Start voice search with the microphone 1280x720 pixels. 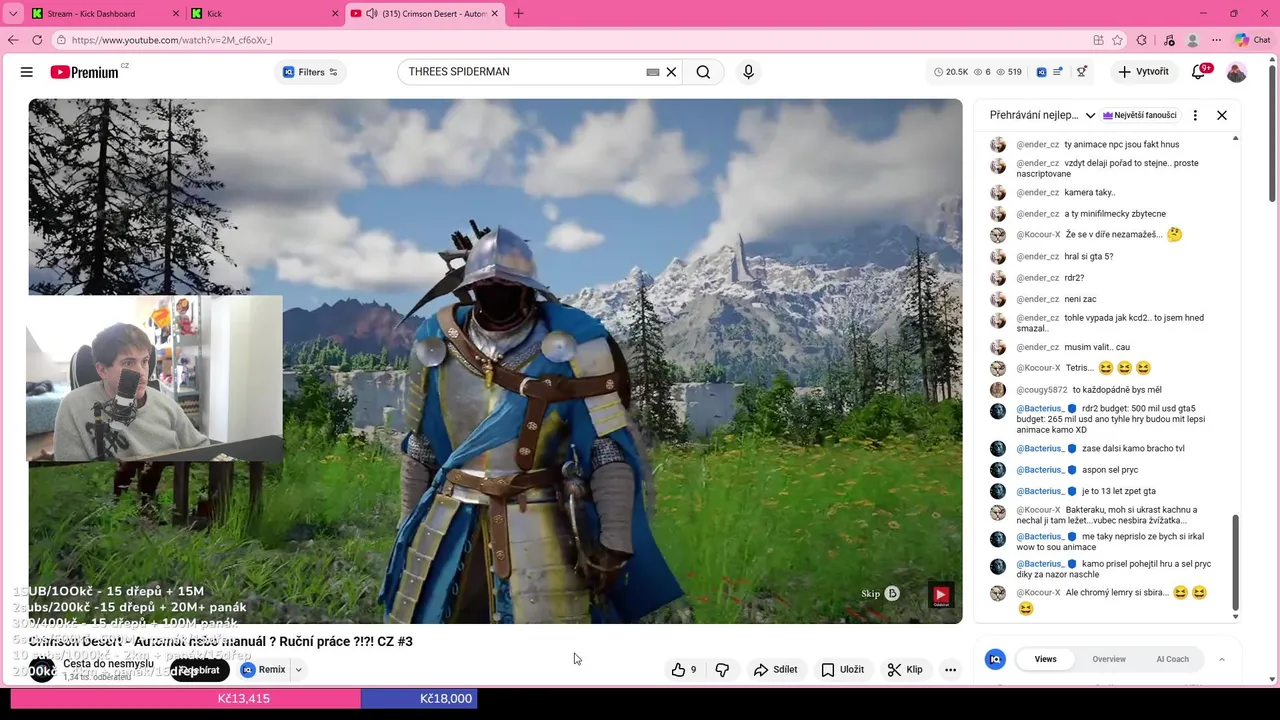(748, 72)
